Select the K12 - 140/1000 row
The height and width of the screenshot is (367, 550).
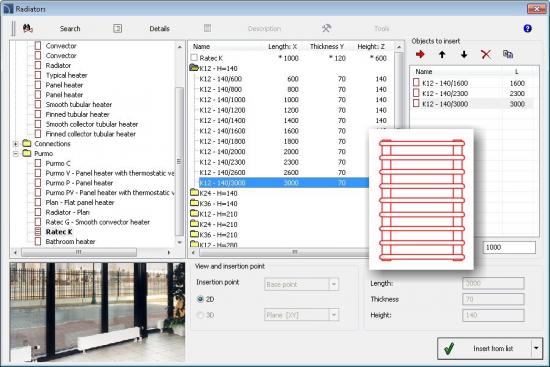pos(293,100)
